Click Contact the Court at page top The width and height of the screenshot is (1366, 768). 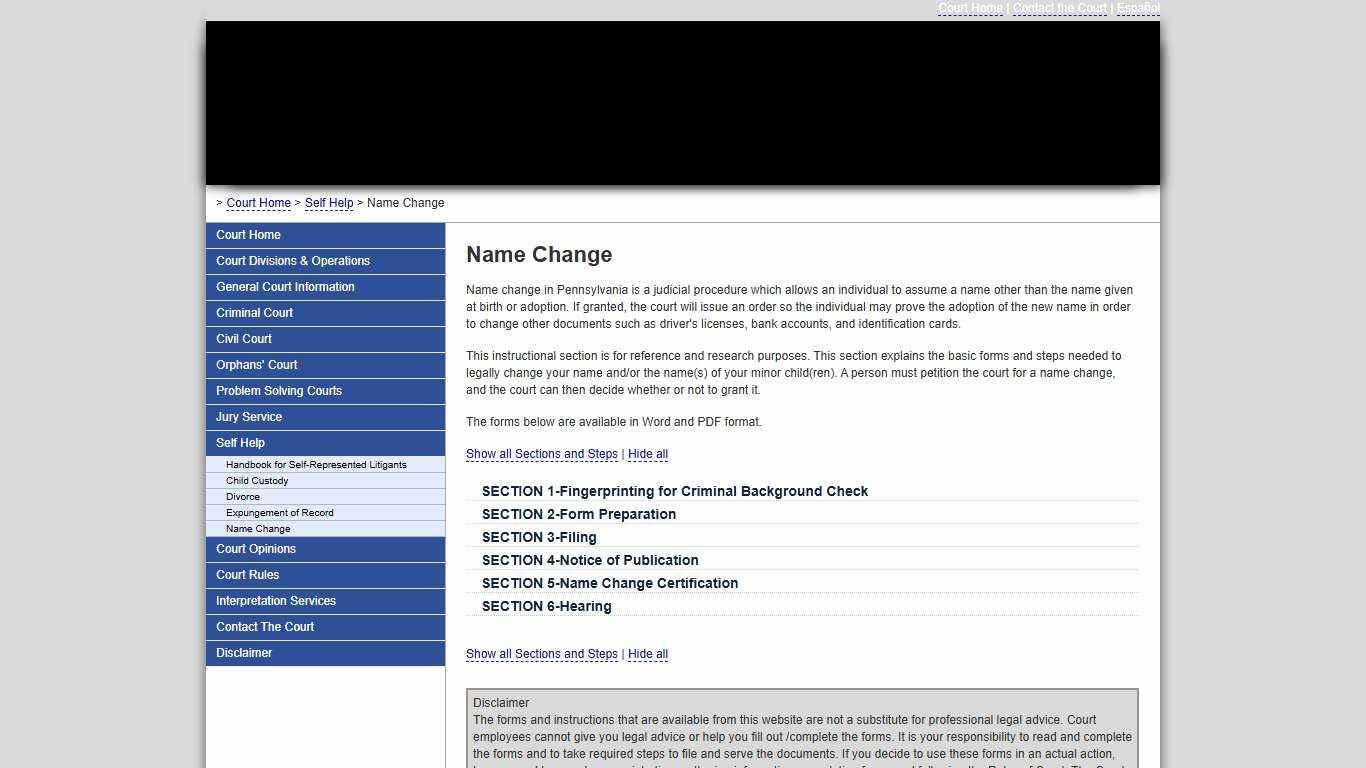click(x=1059, y=8)
